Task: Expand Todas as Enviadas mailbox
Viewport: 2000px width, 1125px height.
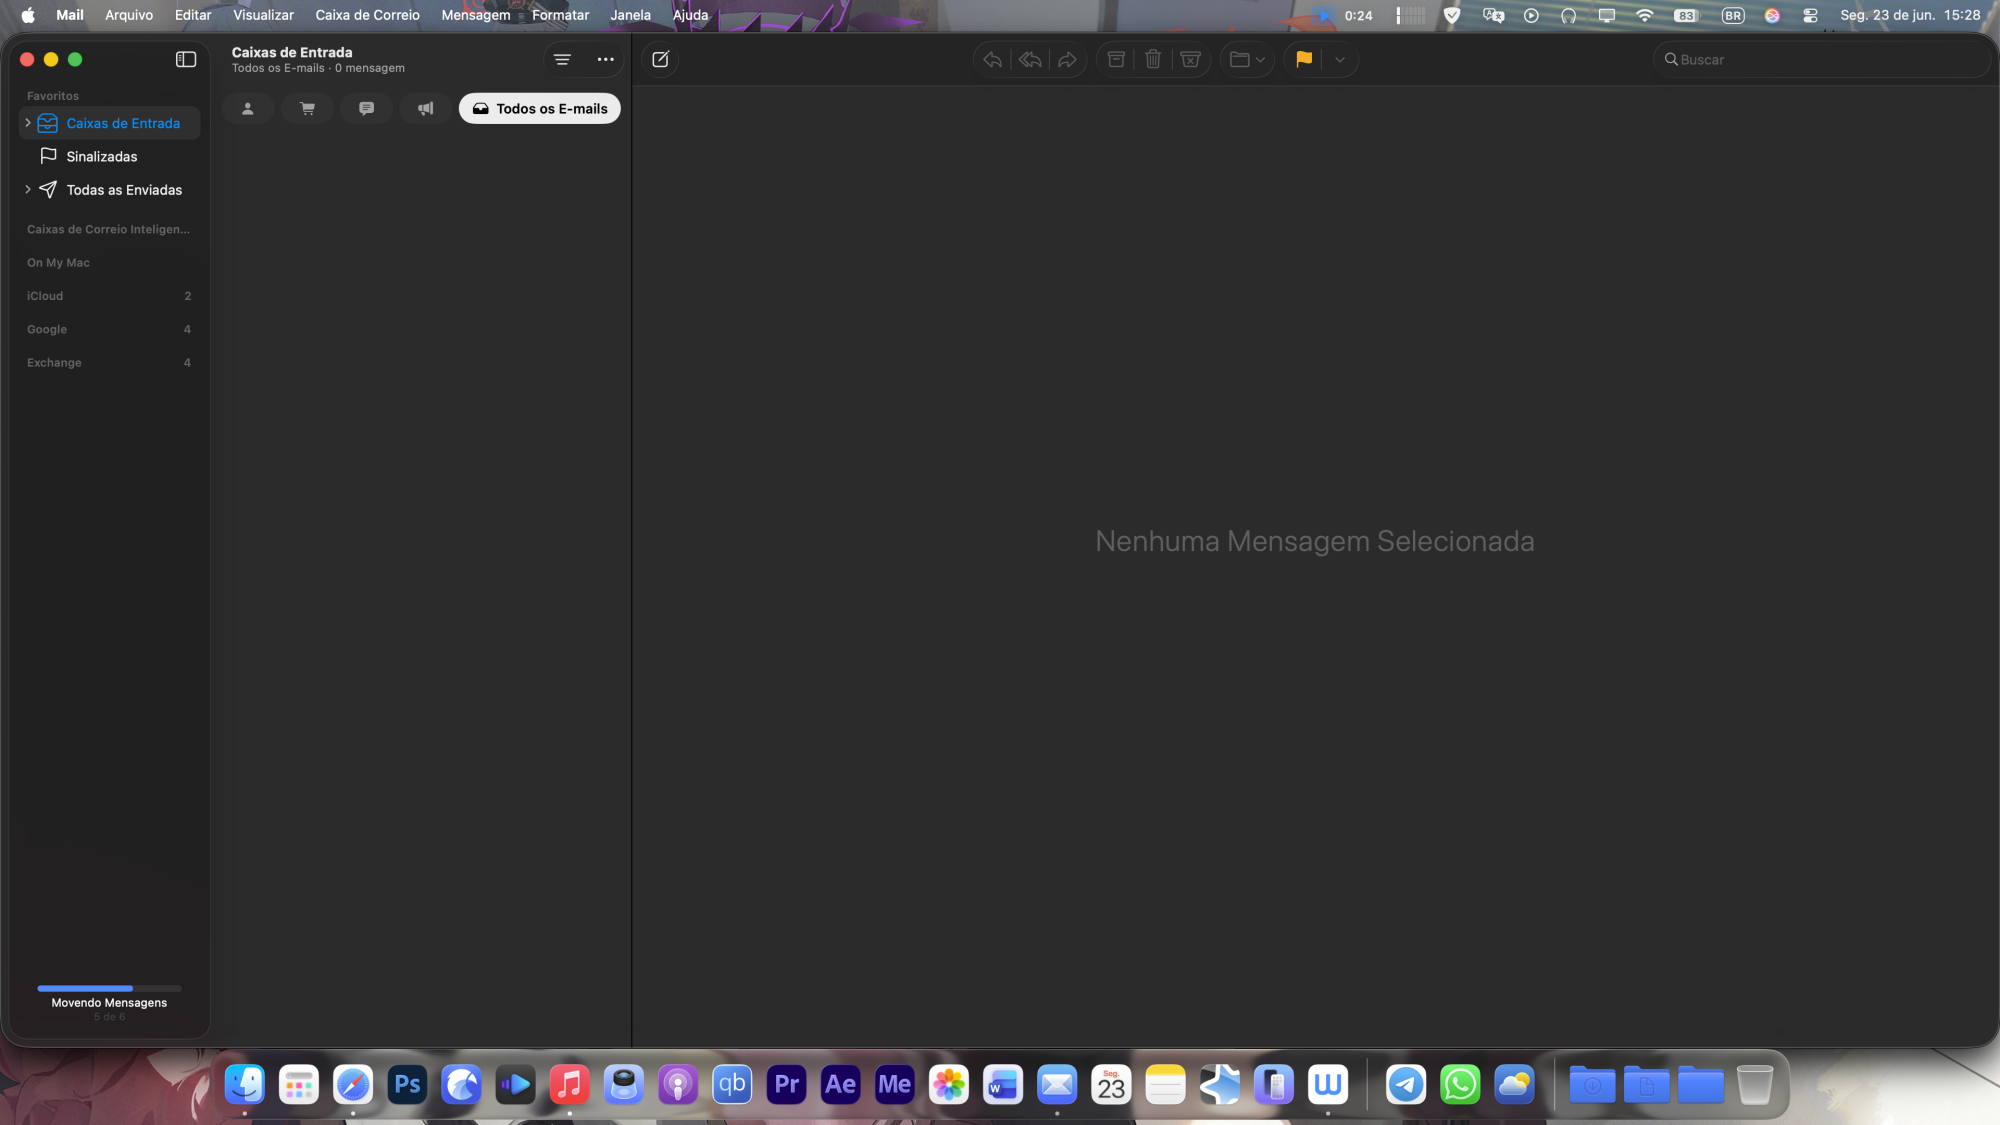Action: (x=27, y=190)
